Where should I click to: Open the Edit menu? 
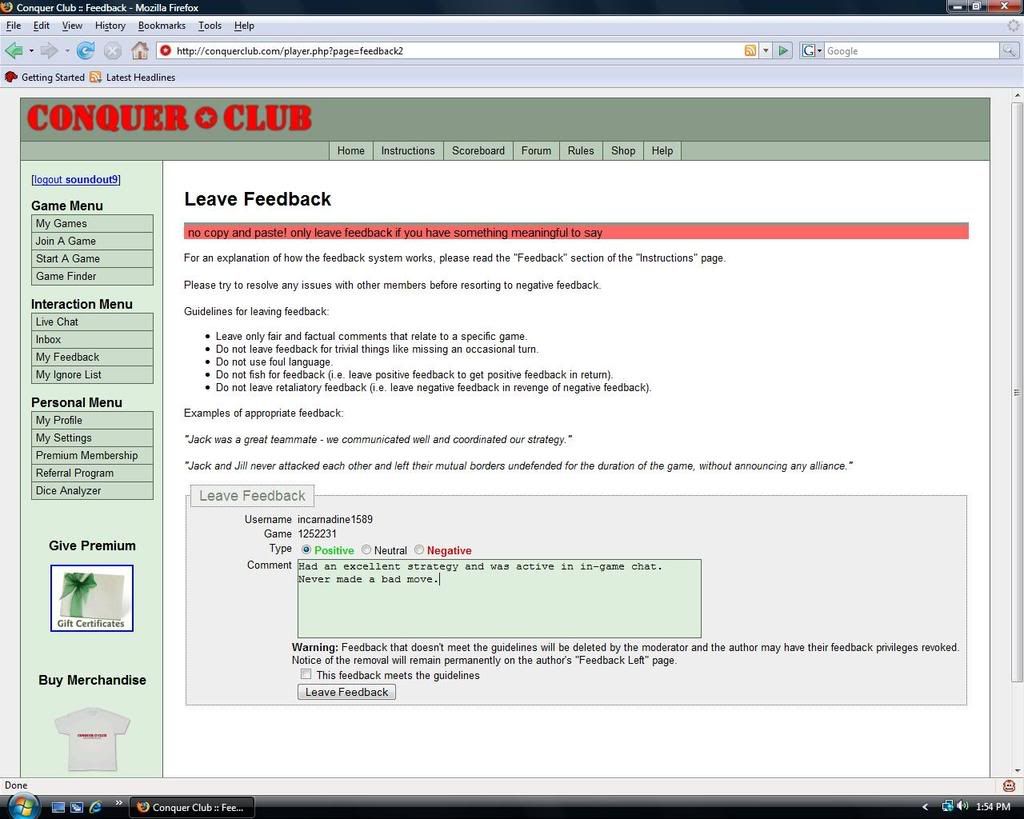41,25
